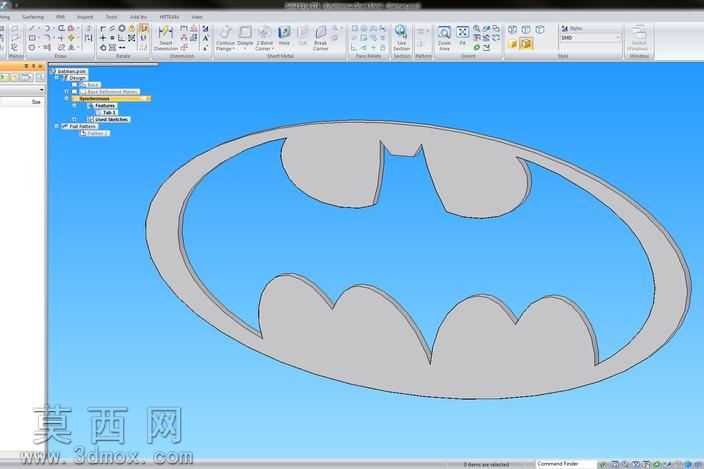
Task: Open the Surfacing ribbon tab
Action: [x=33, y=17]
